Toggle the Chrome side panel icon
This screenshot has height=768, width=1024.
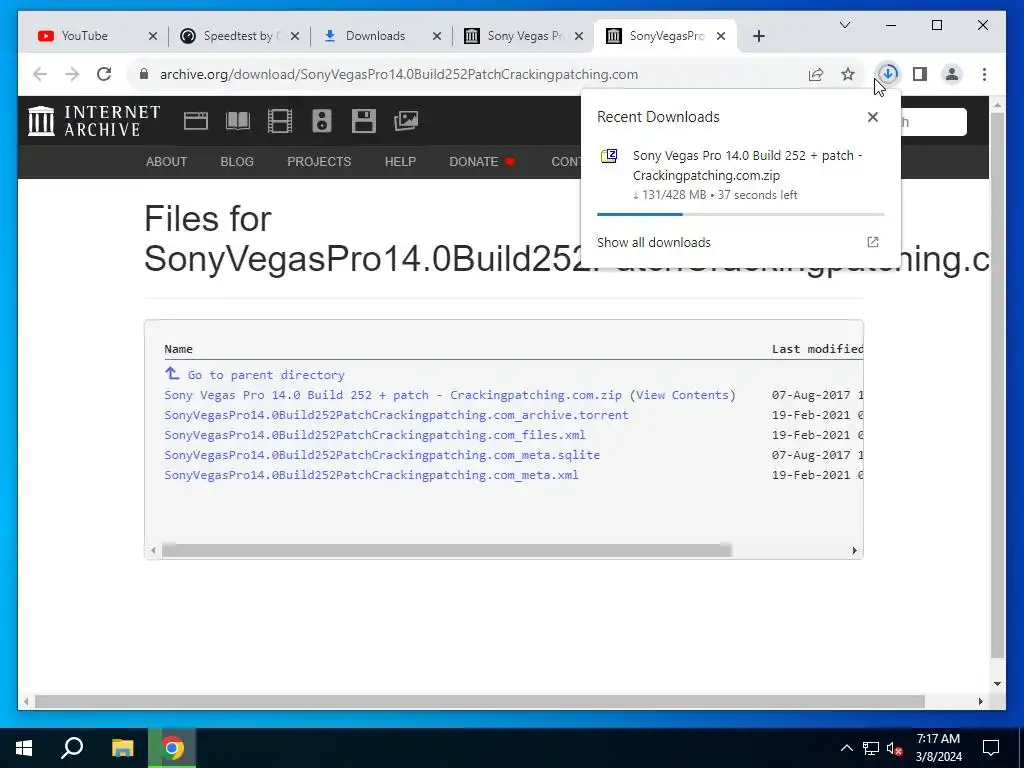[x=920, y=74]
